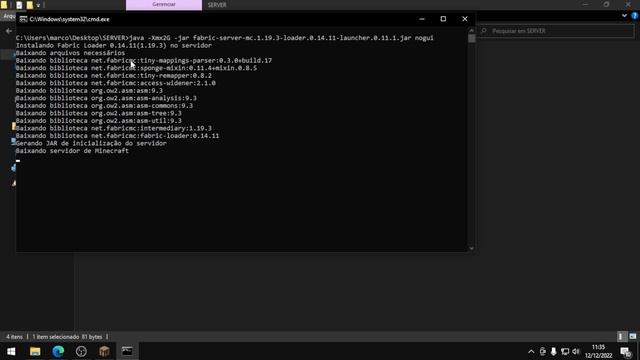This screenshot has height=360, width=640.
Task: Open the box-shaped app icon on taskbar
Action: pos(104,351)
